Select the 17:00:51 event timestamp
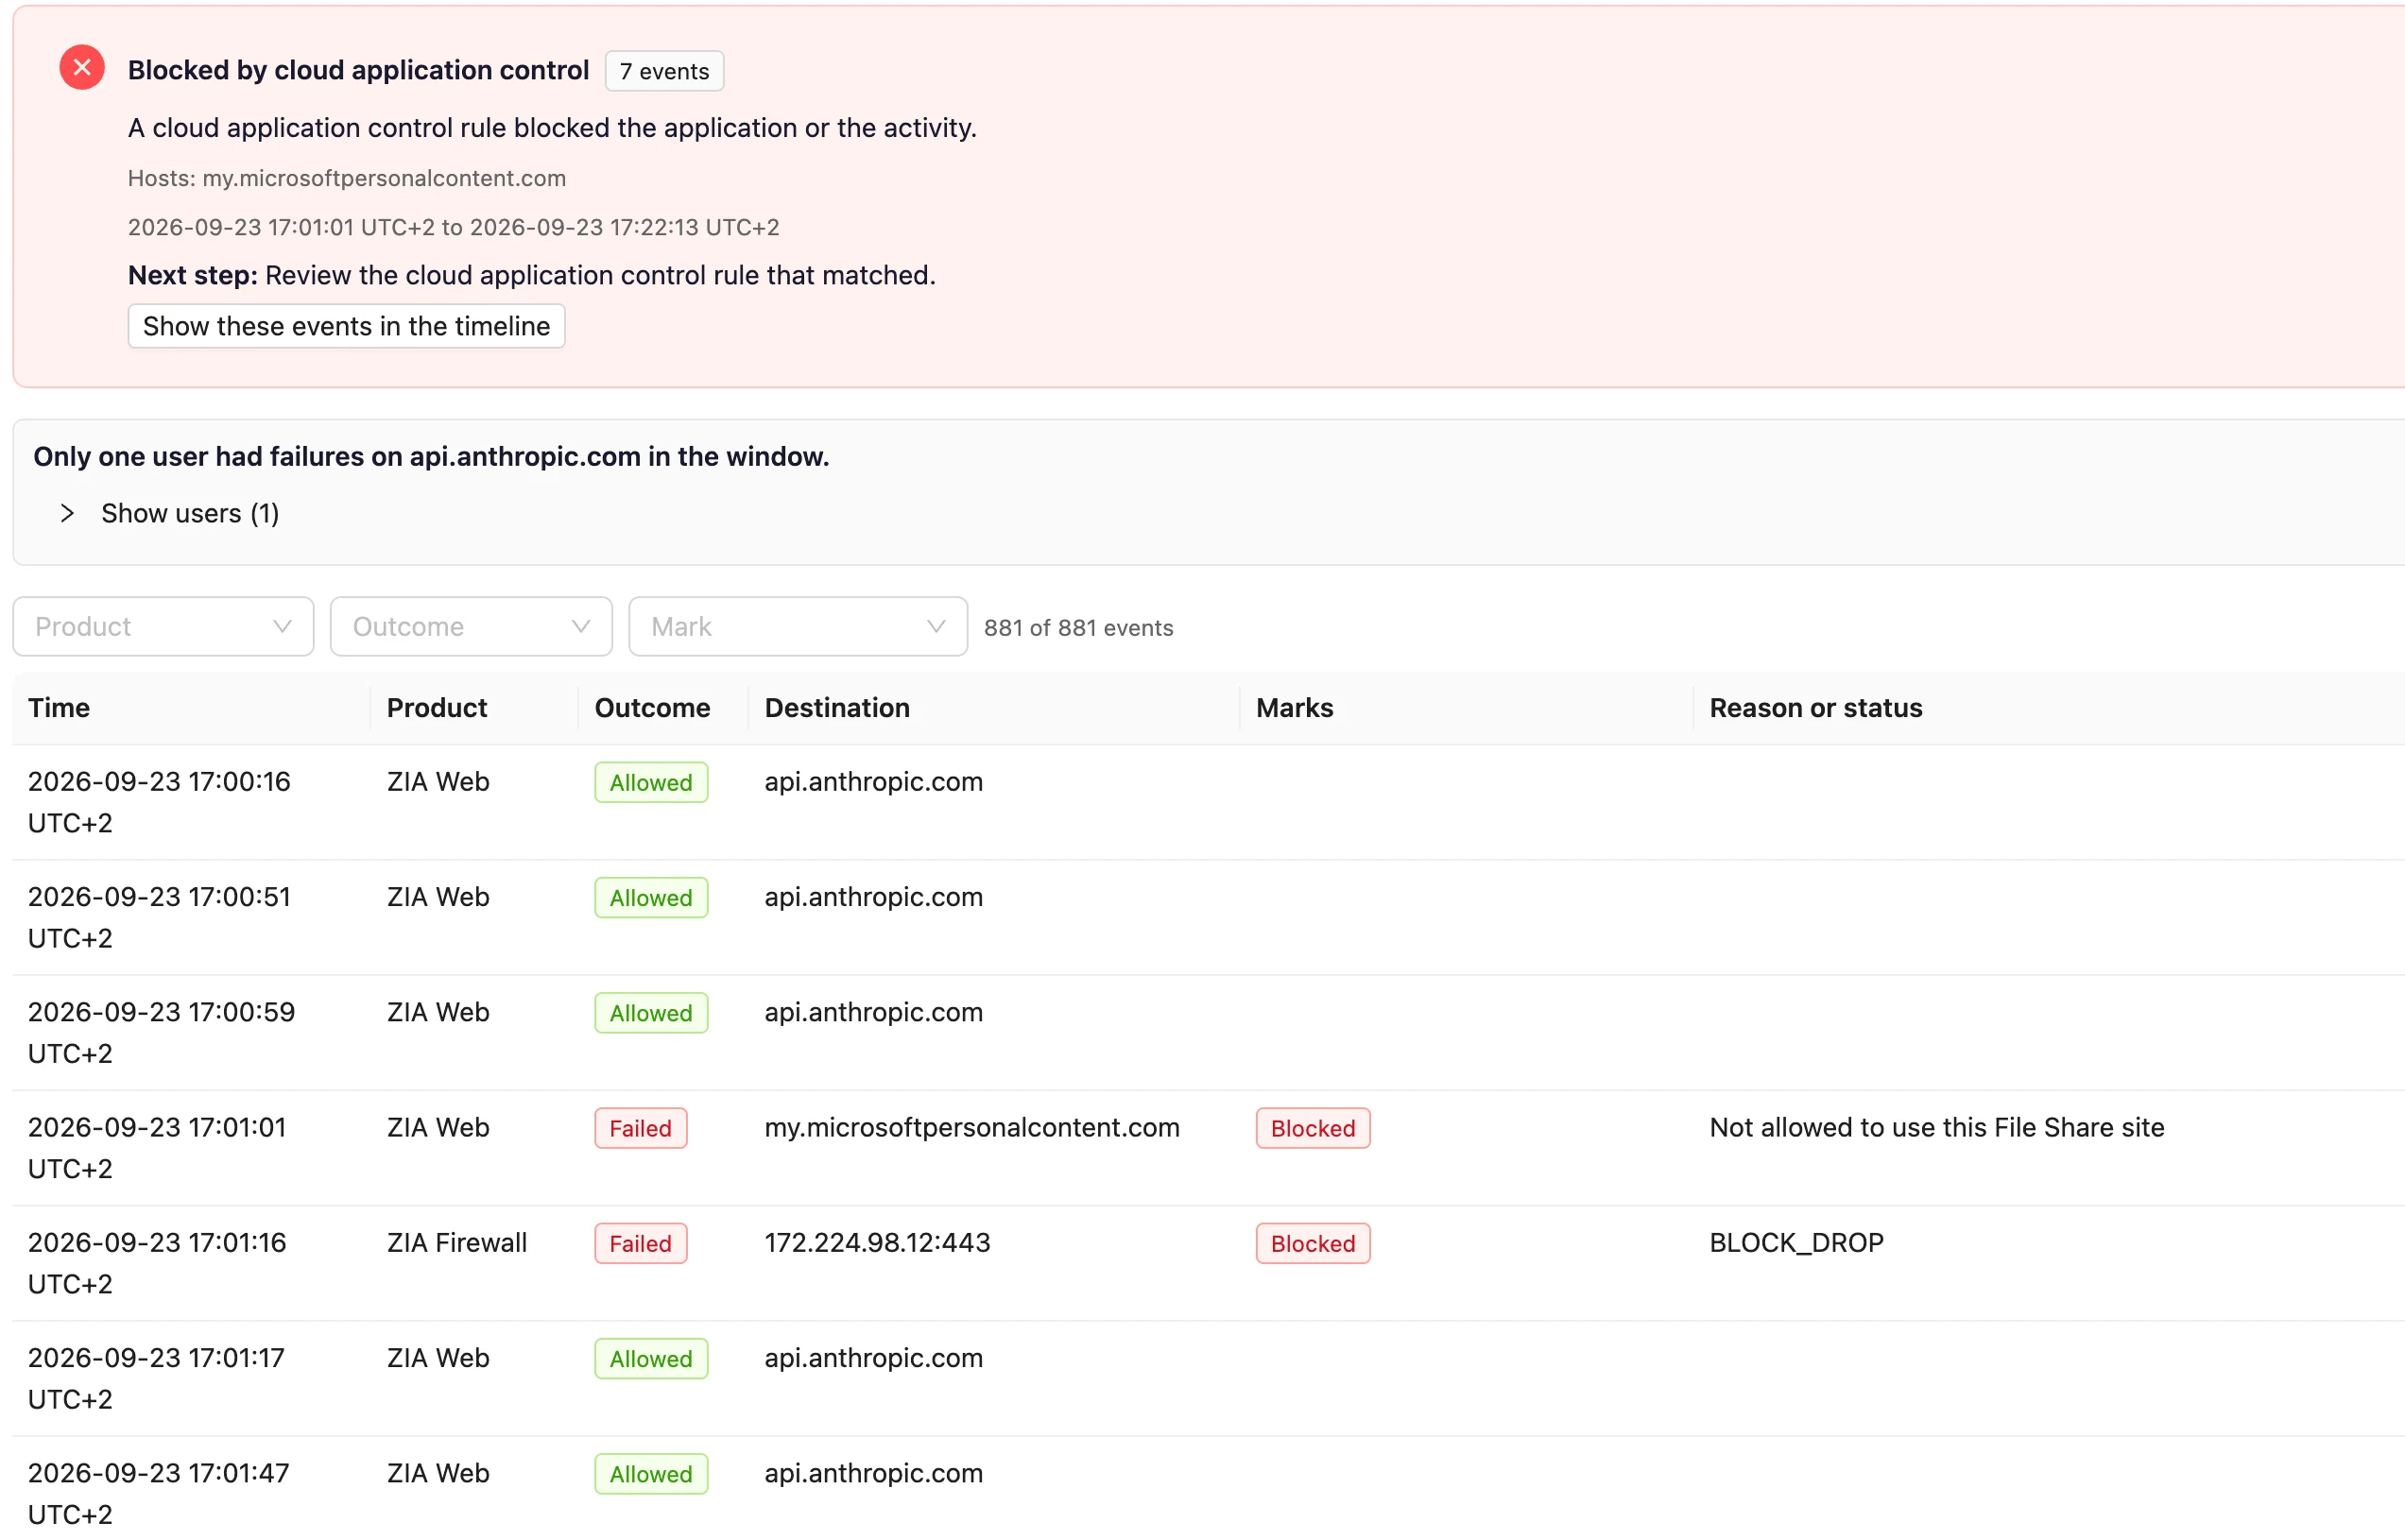 tap(159, 917)
